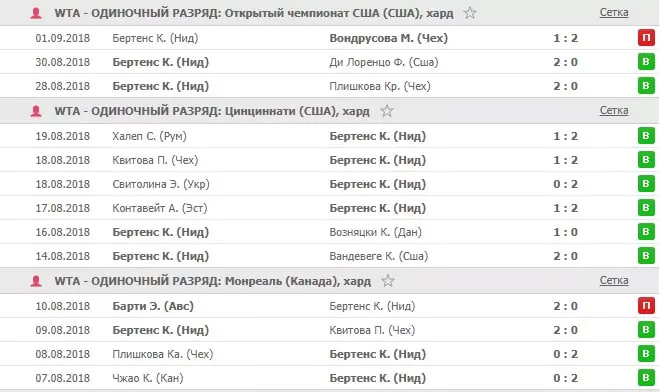The image size is (660, 392).
Task: Open Сетка draw link for Открытый чемпионат США
Action: click(614, 13)
